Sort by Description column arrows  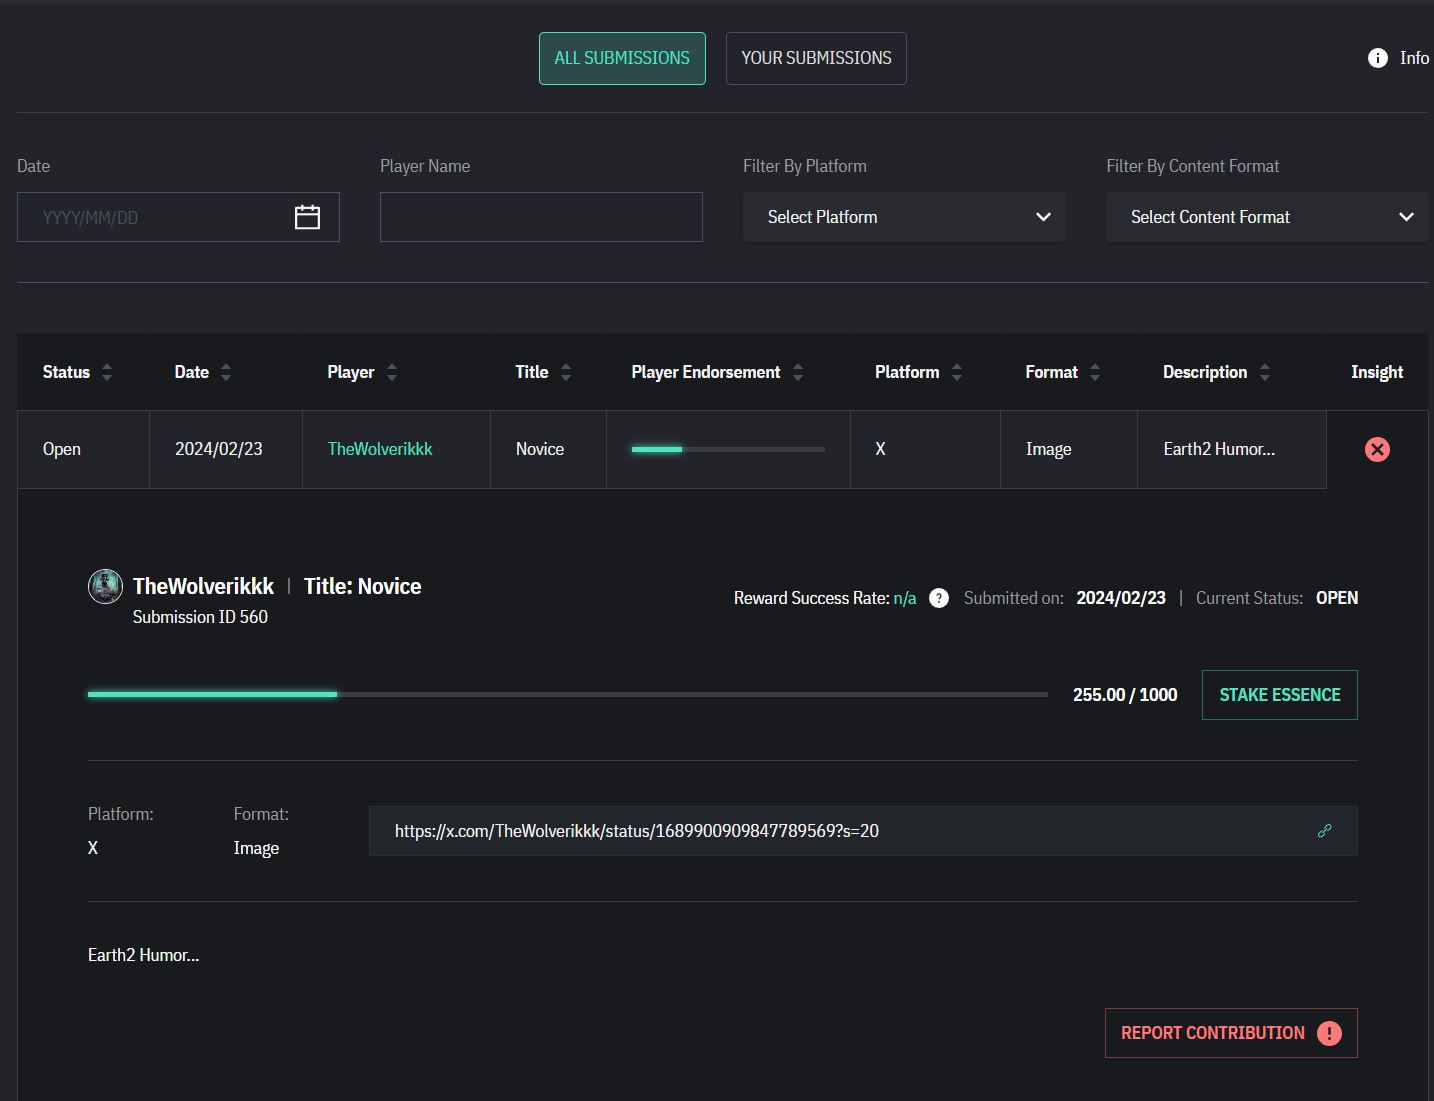[1265, 372]
